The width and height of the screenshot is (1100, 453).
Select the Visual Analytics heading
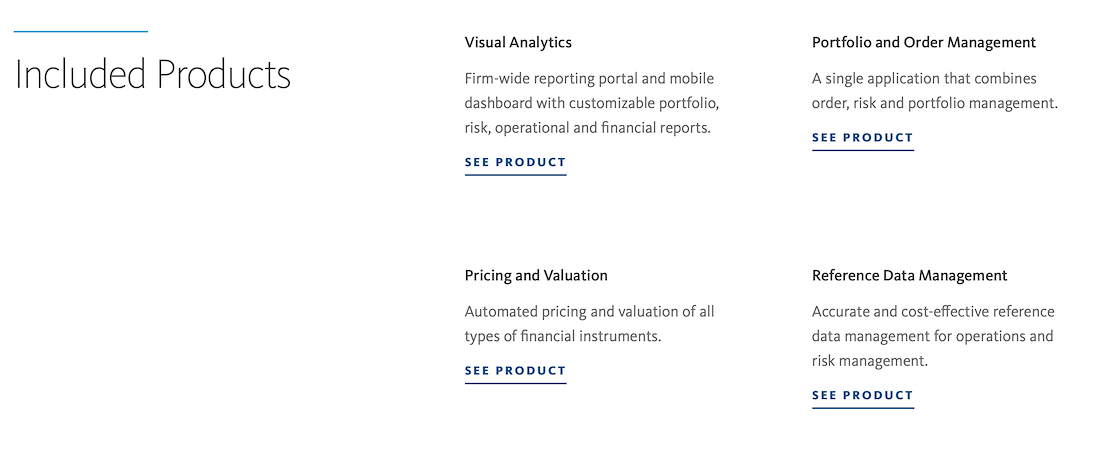(518, 43)
